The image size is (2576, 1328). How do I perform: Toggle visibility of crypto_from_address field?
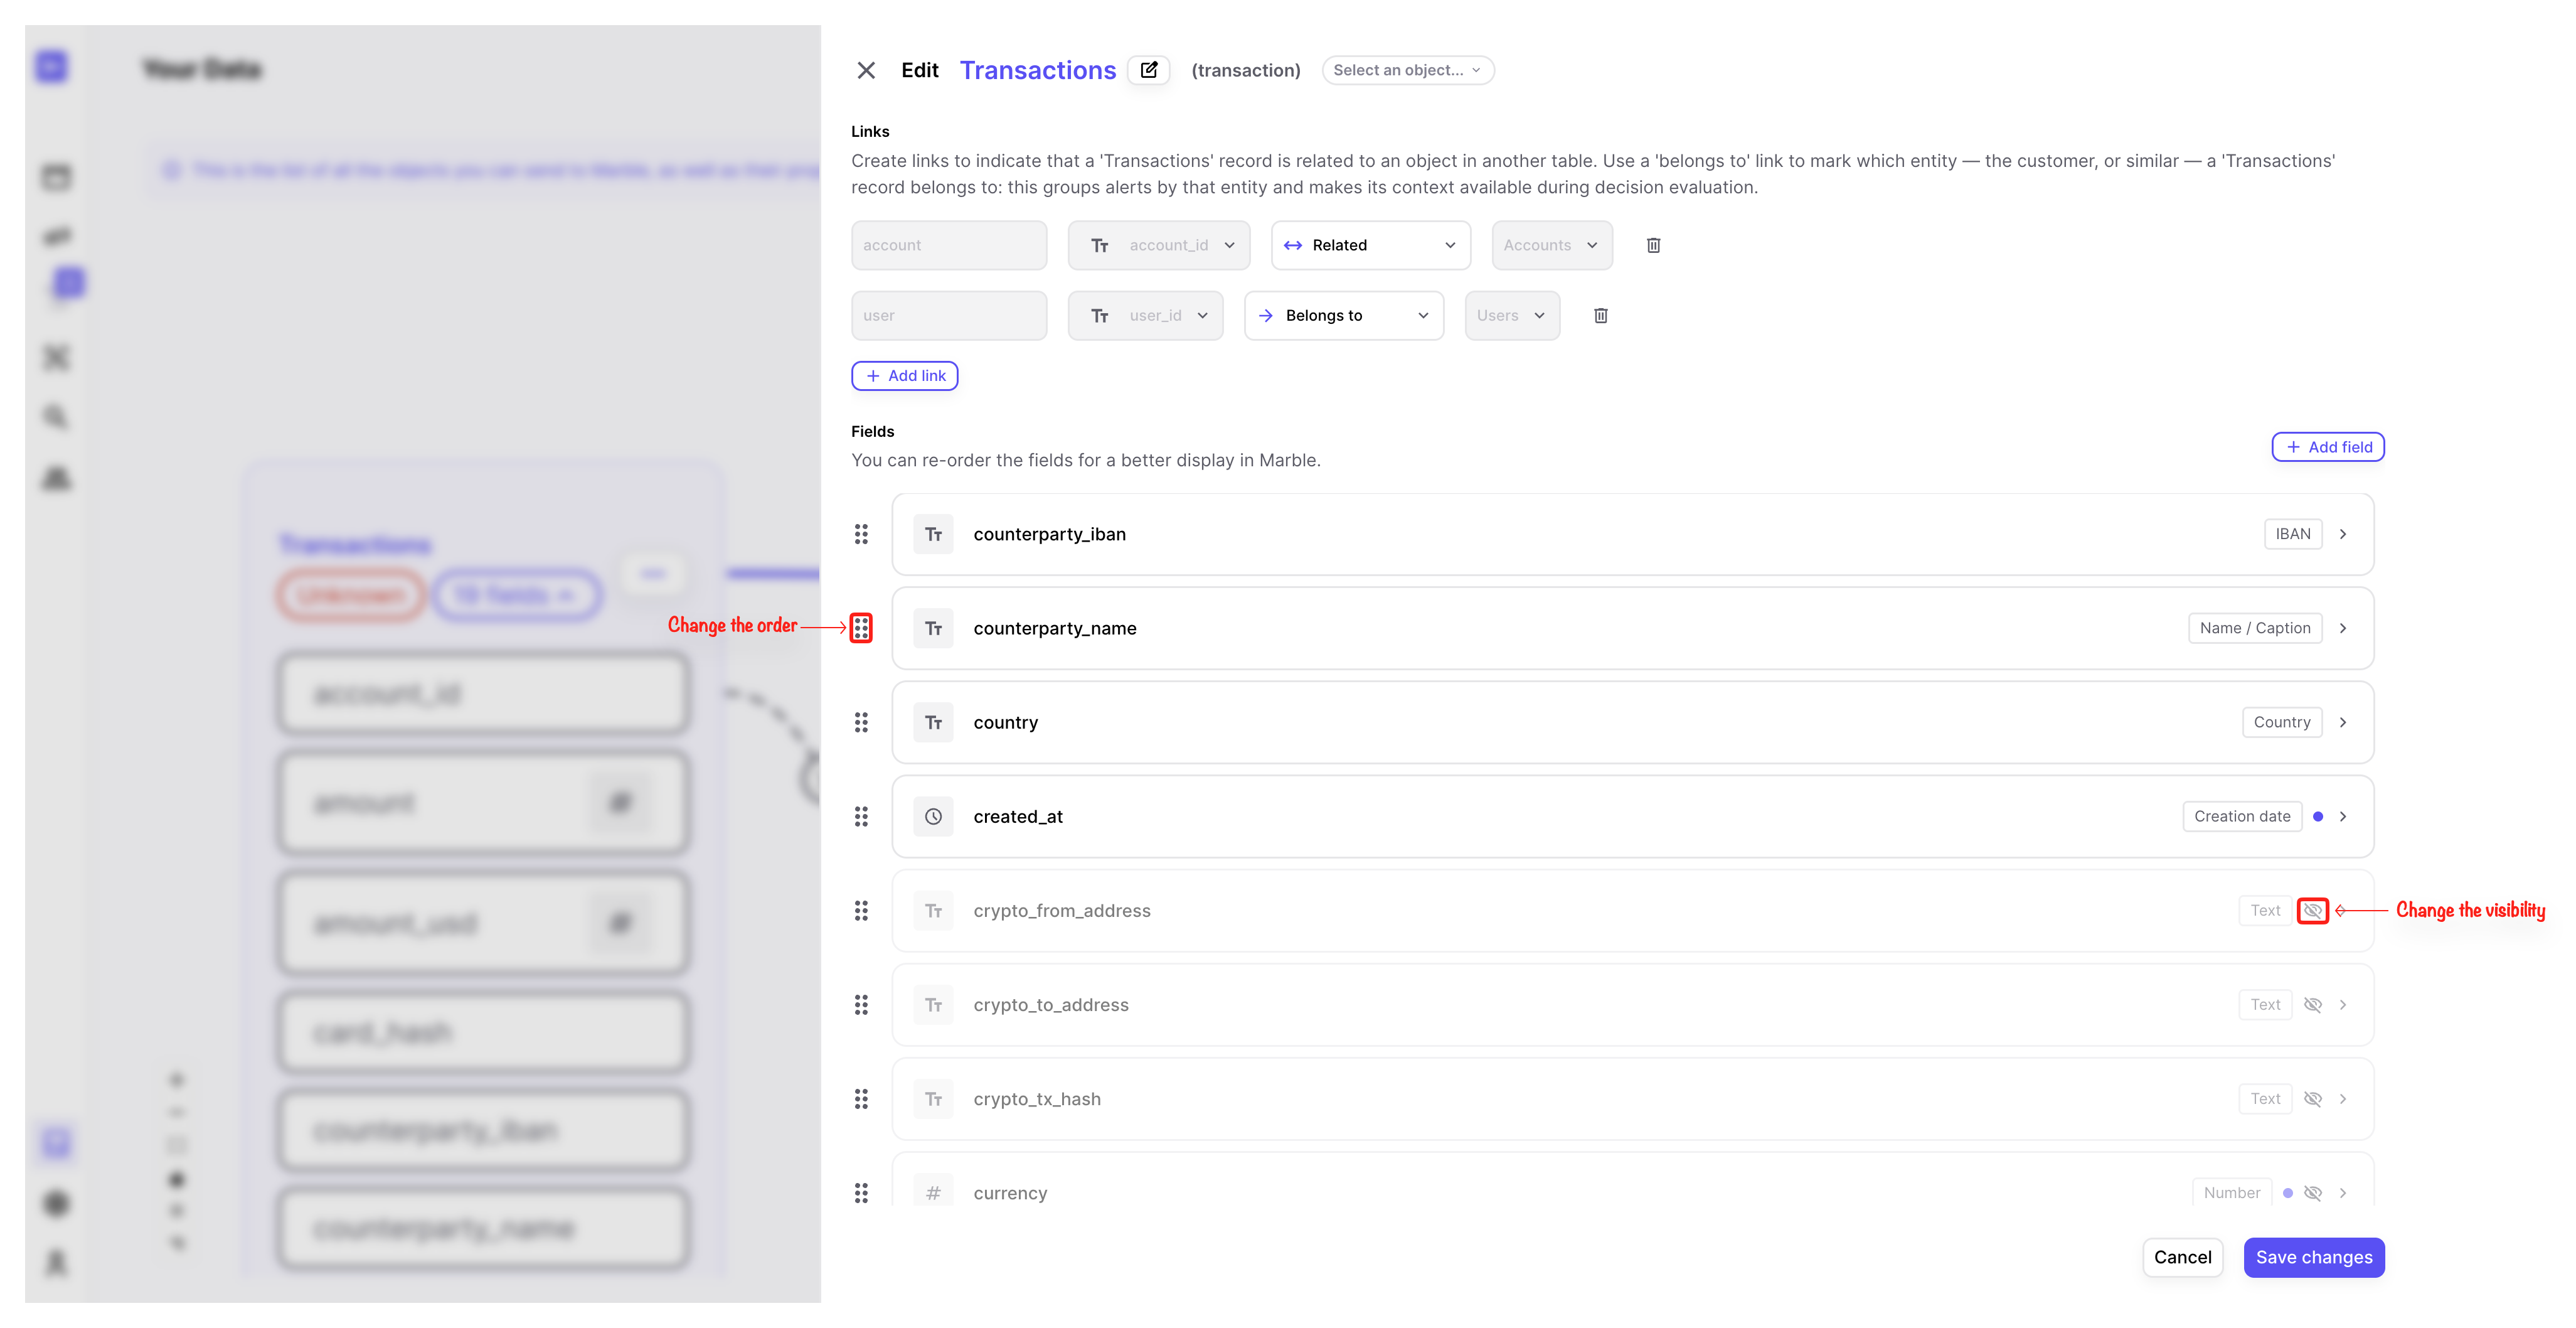[x=2313, y=910]
